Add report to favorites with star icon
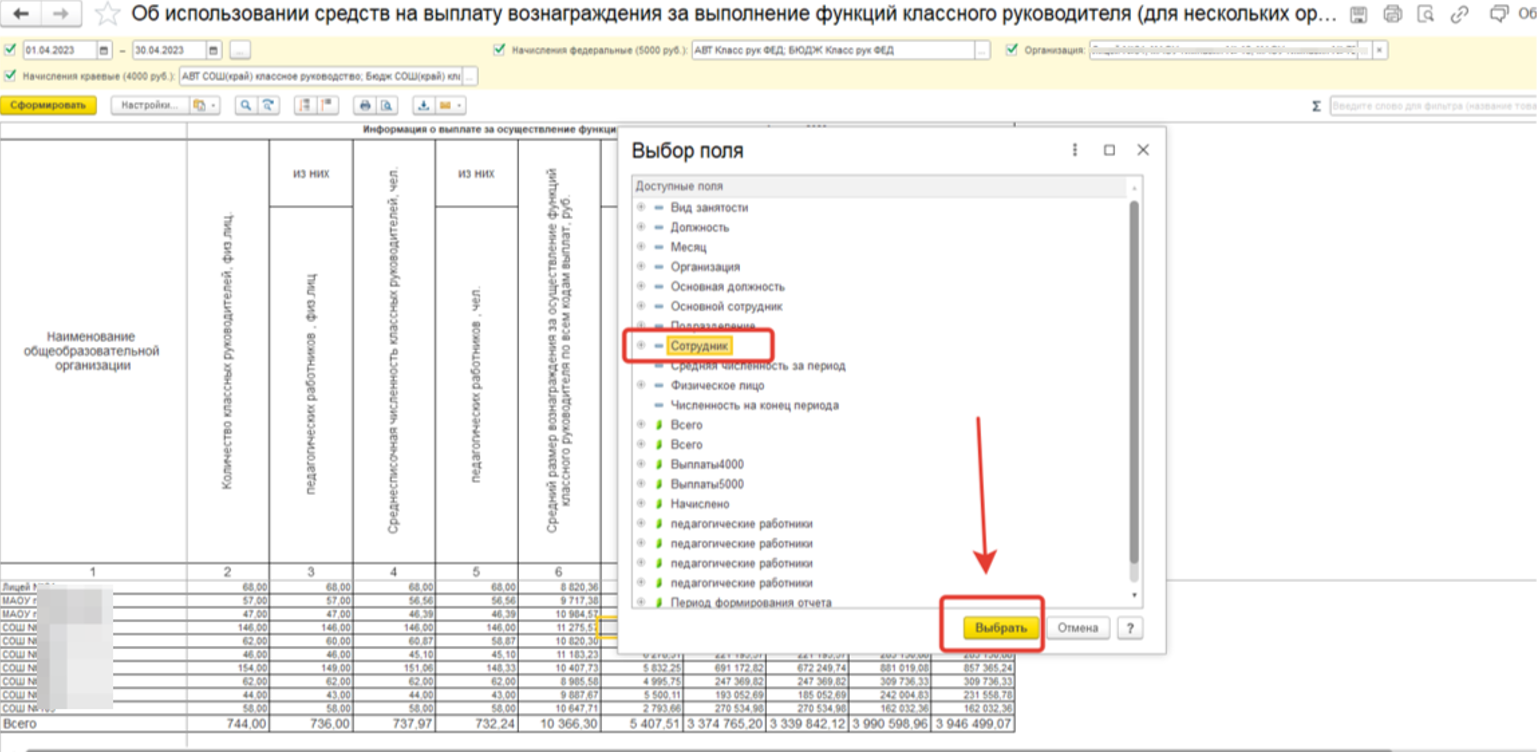The image size is (1537, 756). coord(107,15)
